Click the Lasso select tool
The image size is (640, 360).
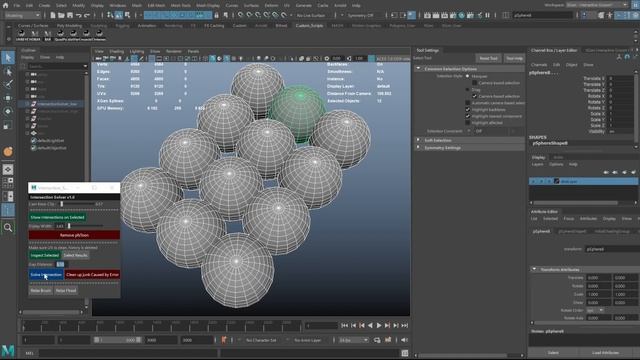[x=8, y=71]
